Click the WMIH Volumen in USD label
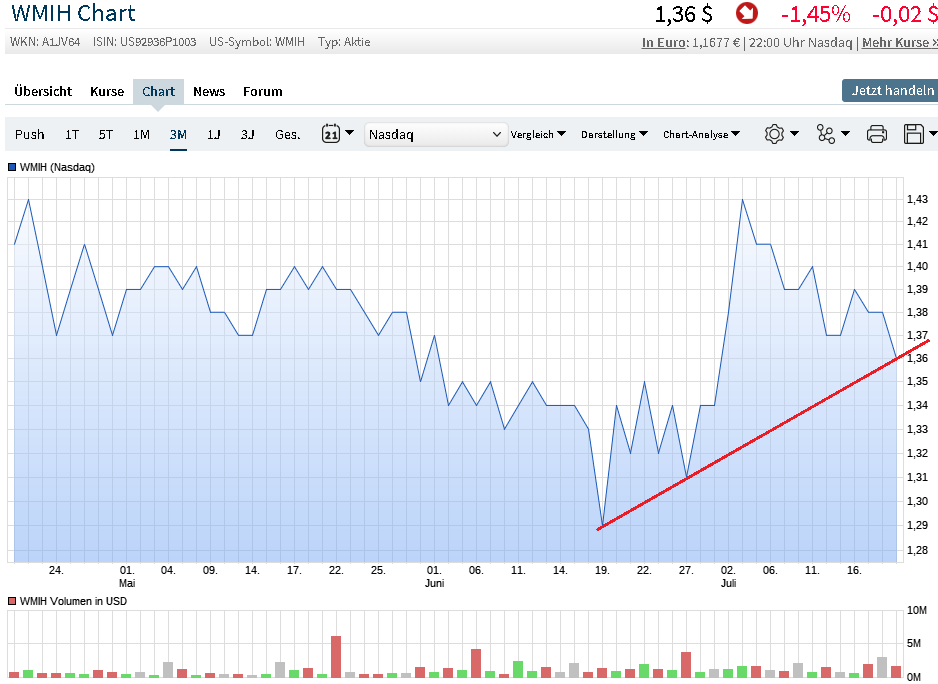This screenshot has width=938, height=684. (x=73, y=601)
